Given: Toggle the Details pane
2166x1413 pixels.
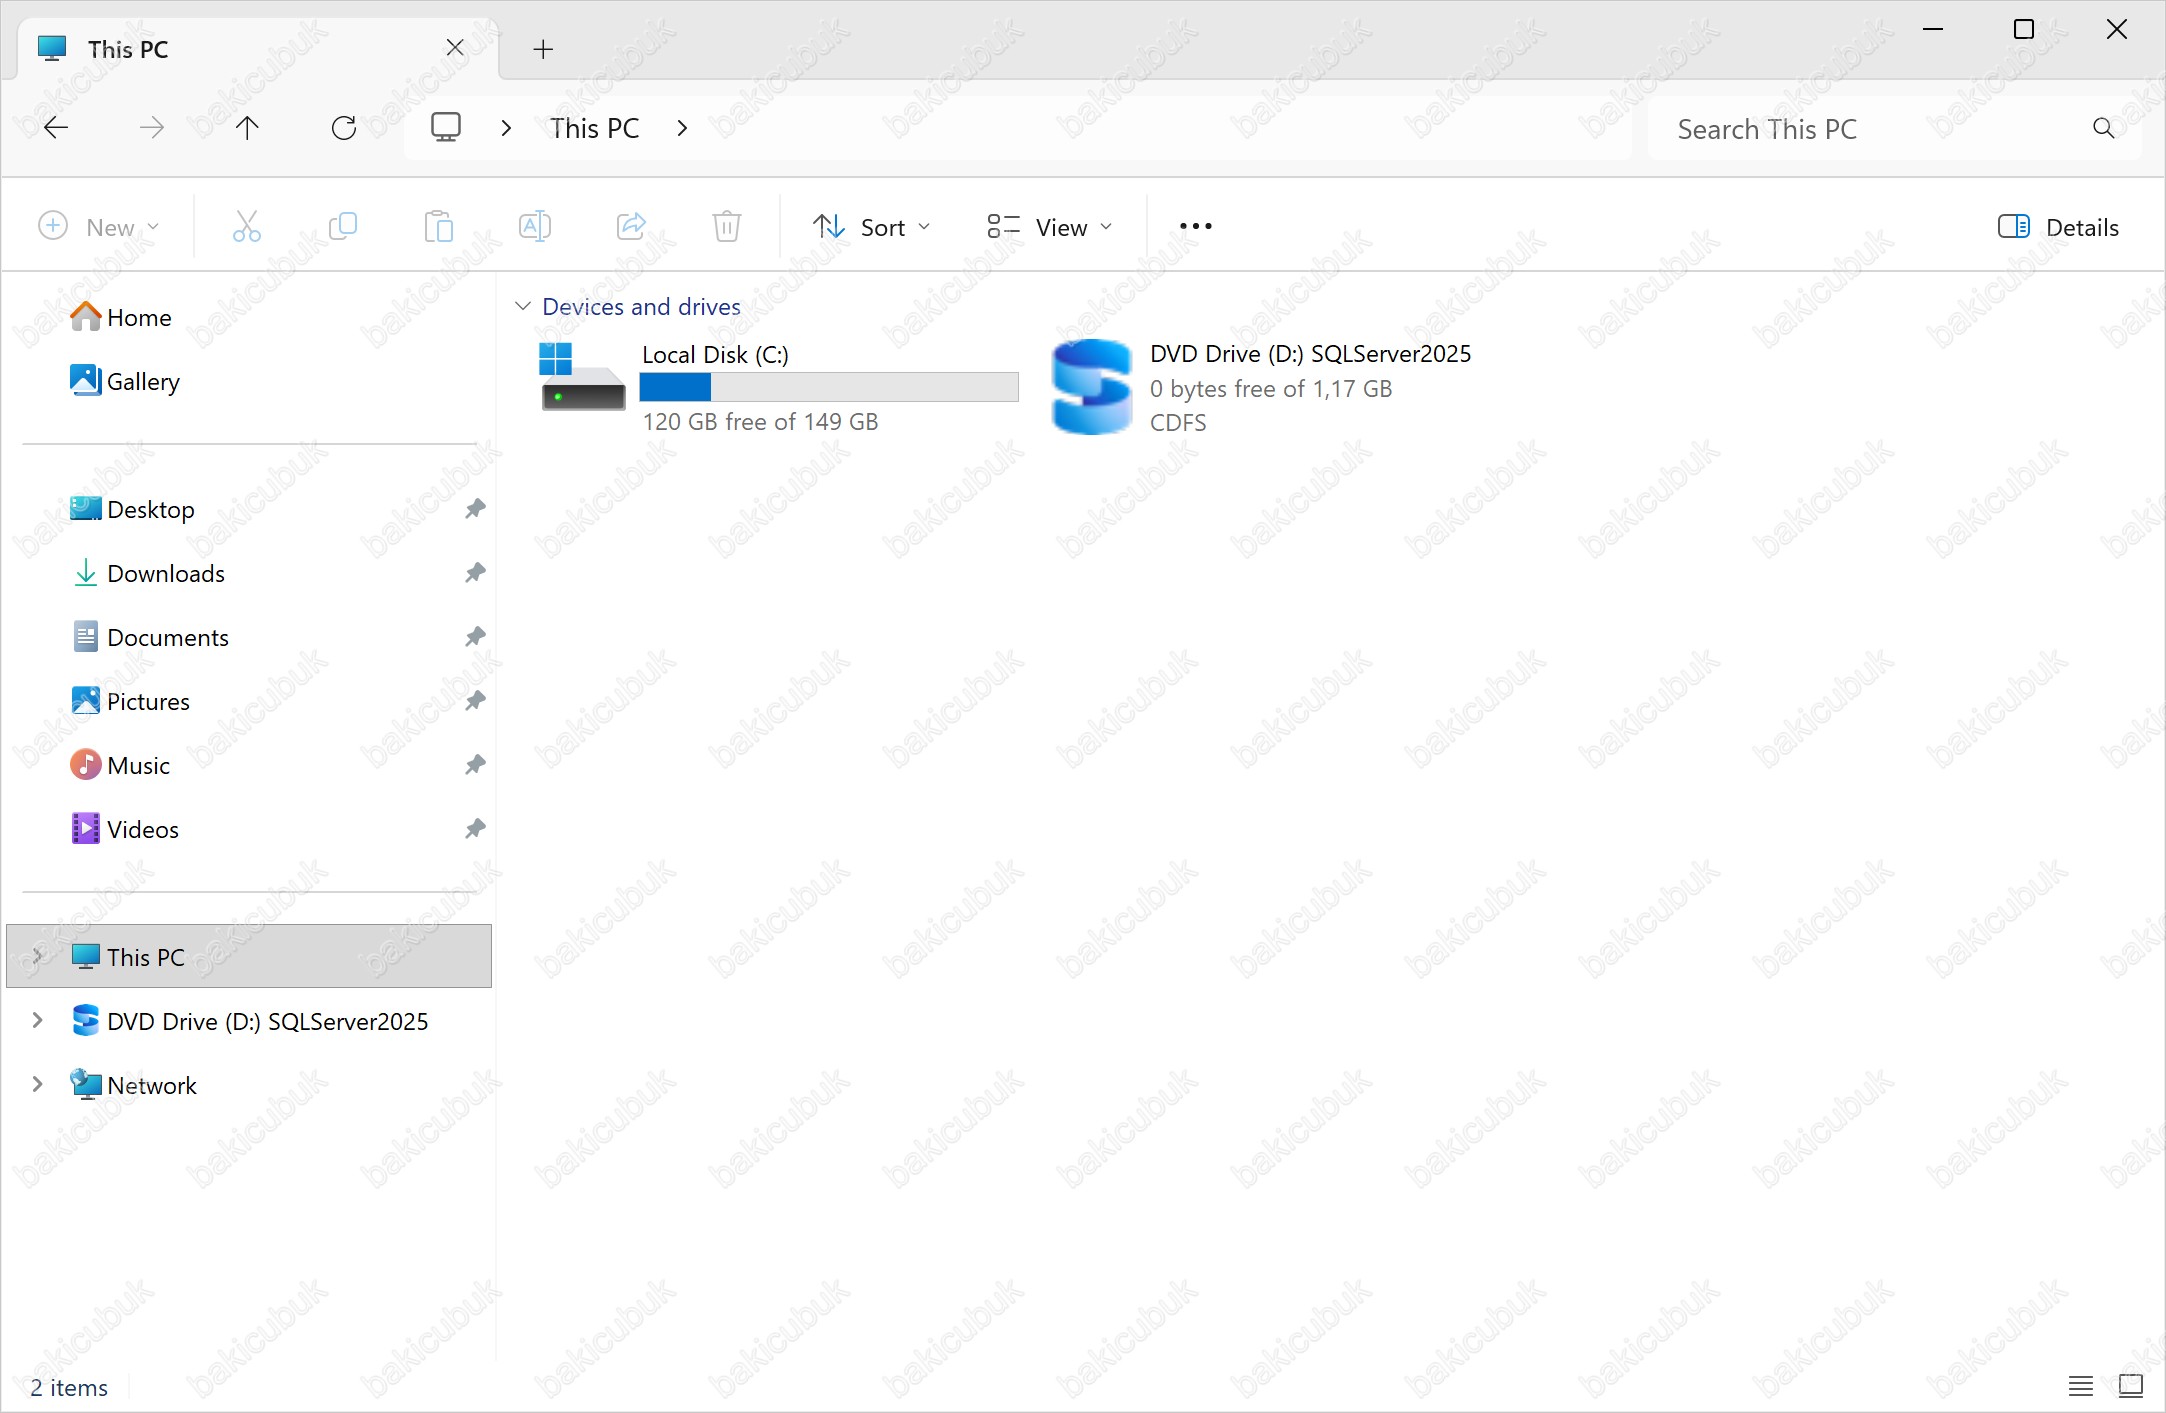Looking at the screenshot, I should 2058,227.
